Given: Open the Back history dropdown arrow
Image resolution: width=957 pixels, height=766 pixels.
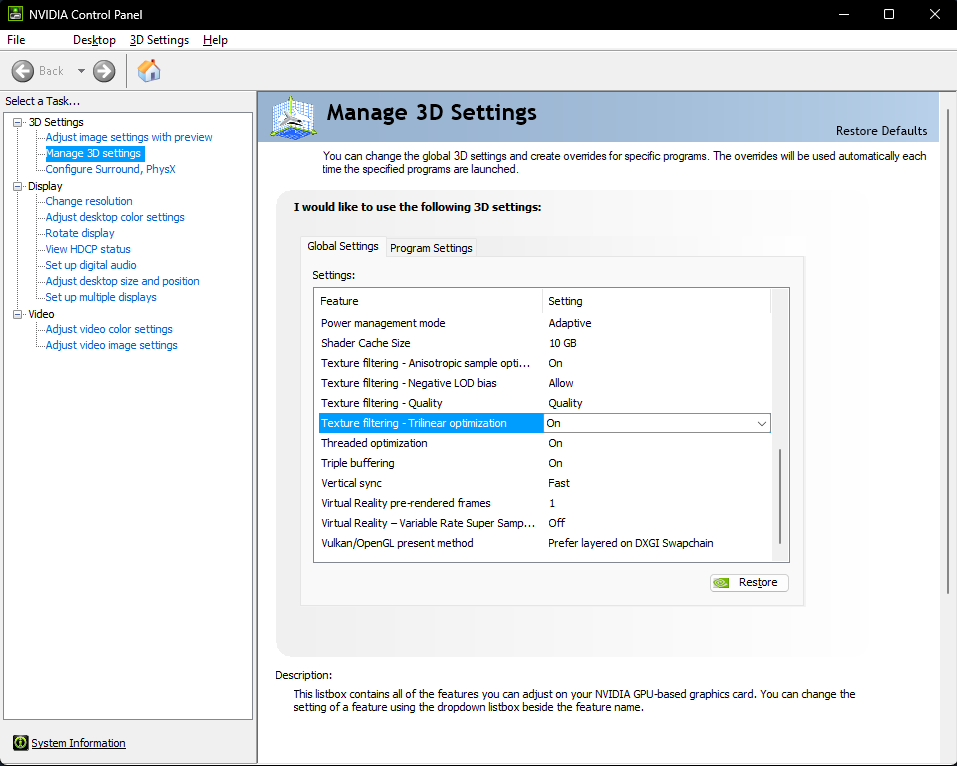Looking at the screenshot, I should tap(81, 71).
